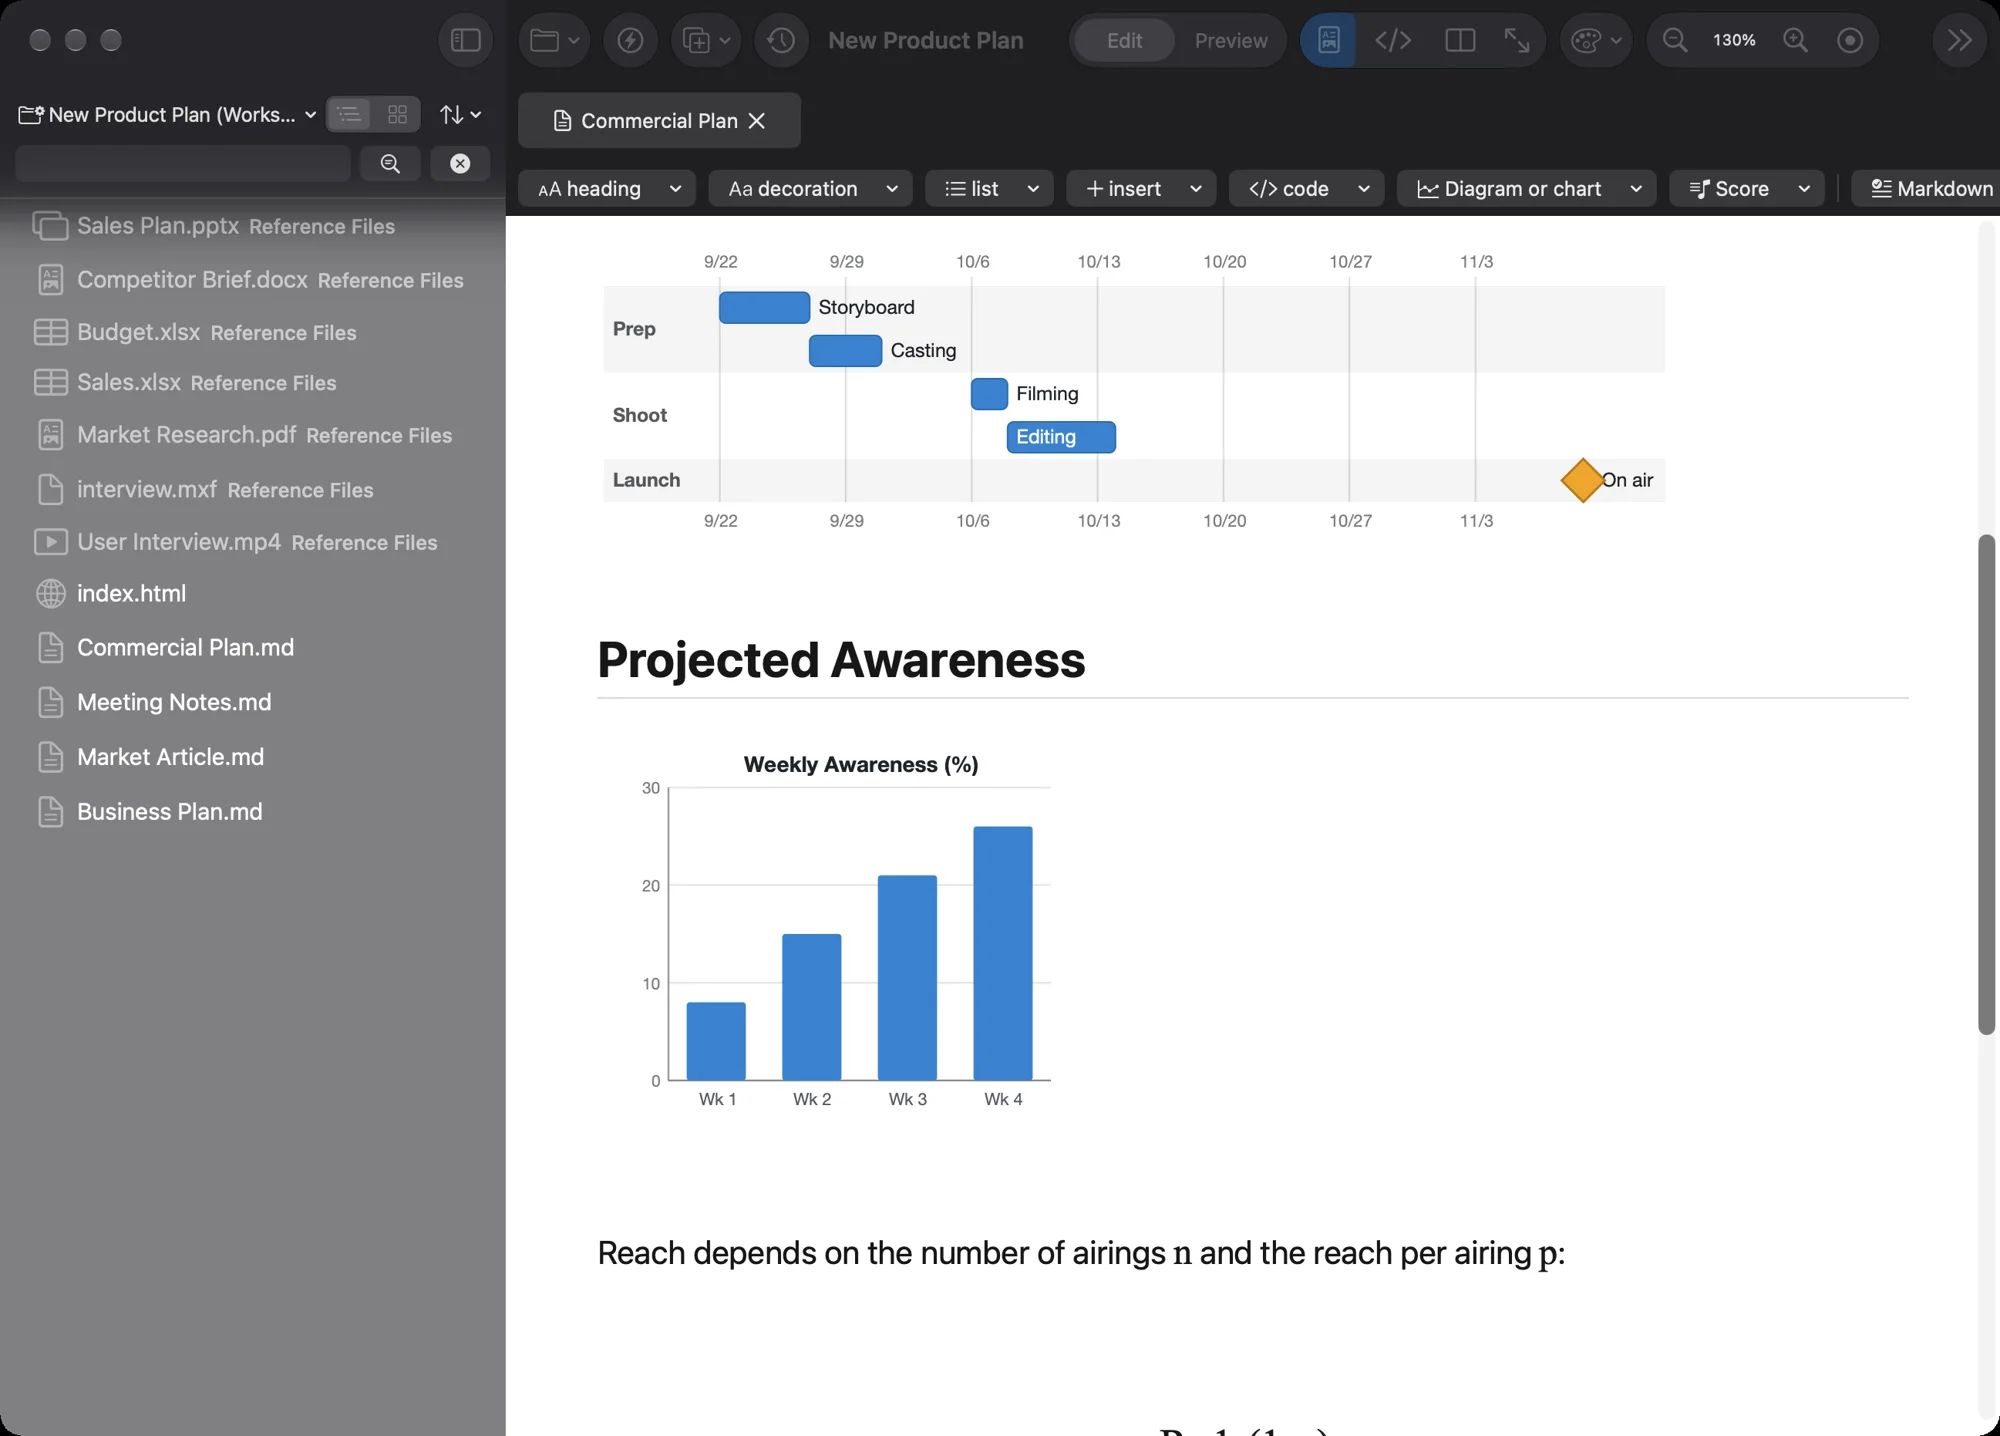Click the Markdown toolbar button

click(1926, 188)
